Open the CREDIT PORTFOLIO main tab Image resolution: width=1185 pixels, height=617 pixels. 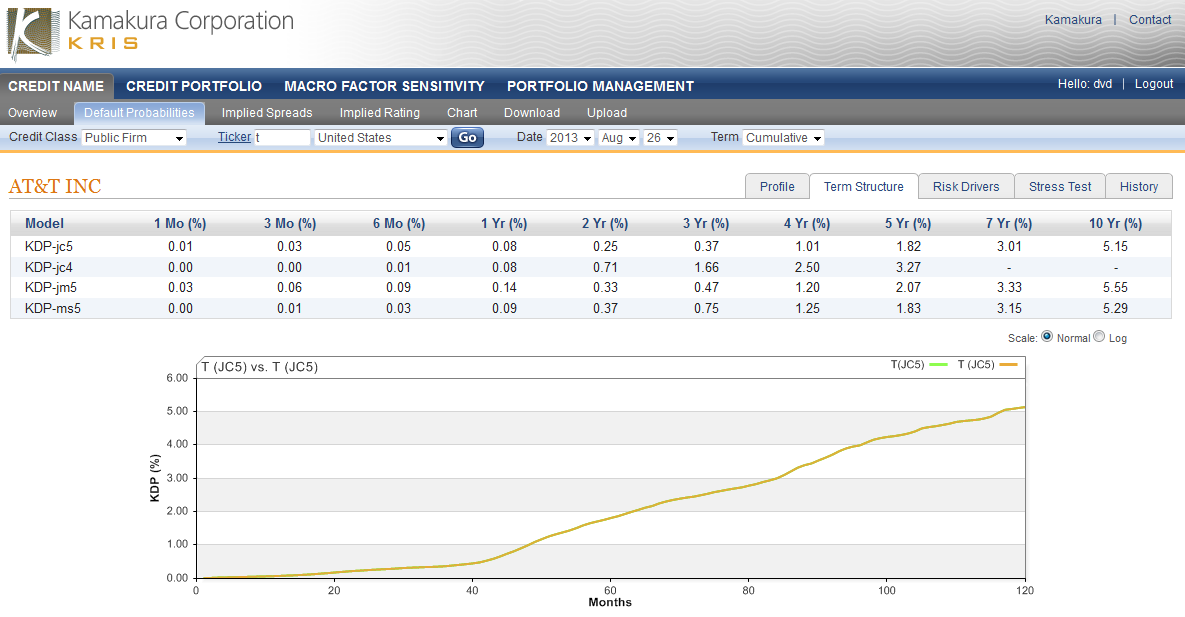pyautogui.click(x=194, y=86)
